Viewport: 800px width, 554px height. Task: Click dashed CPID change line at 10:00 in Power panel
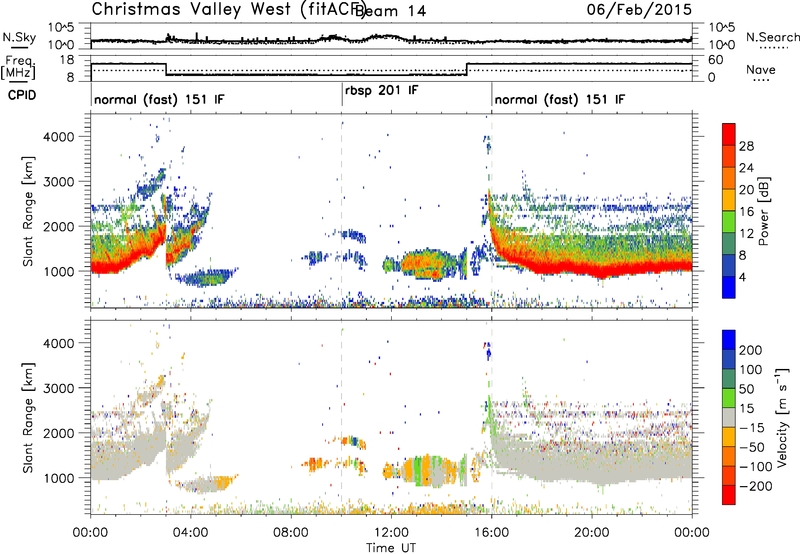pos(342,211)
